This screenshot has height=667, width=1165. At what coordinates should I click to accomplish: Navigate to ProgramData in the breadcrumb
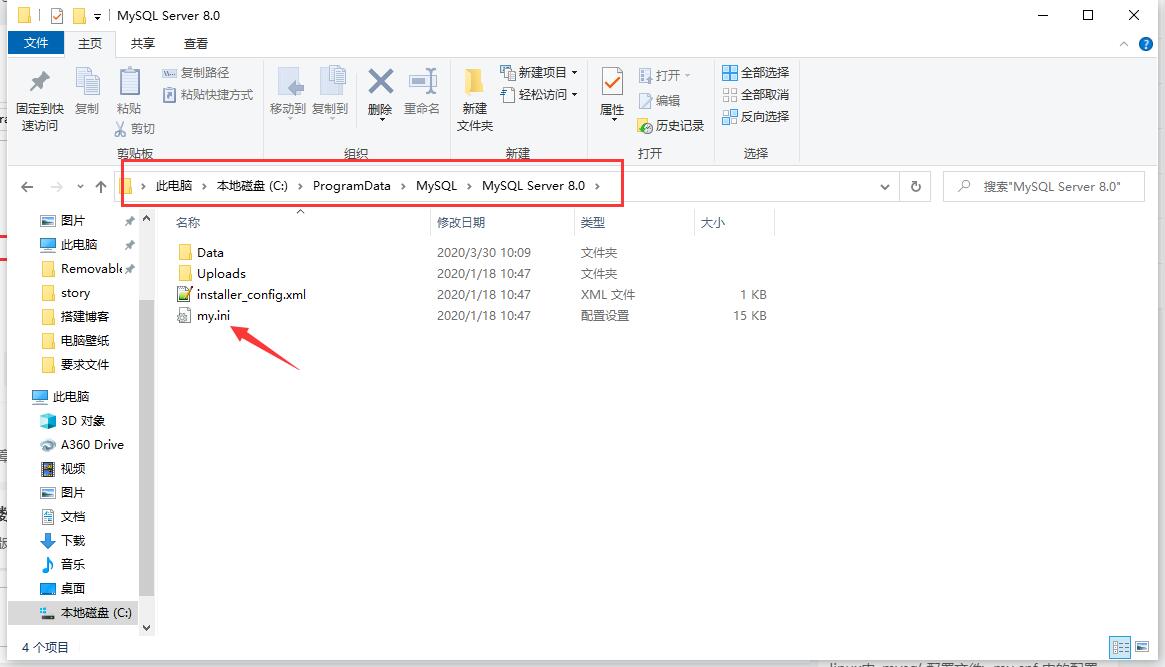352,186
